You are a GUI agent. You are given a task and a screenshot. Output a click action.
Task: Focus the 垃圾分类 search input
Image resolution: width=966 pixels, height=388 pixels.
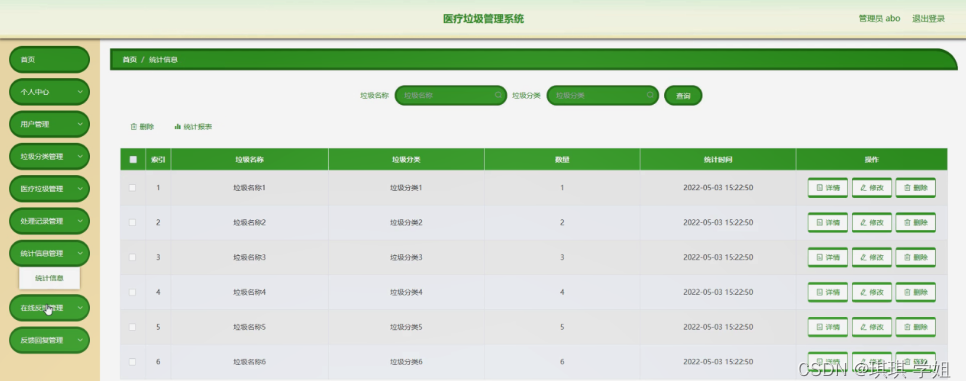tap(603, 95)
